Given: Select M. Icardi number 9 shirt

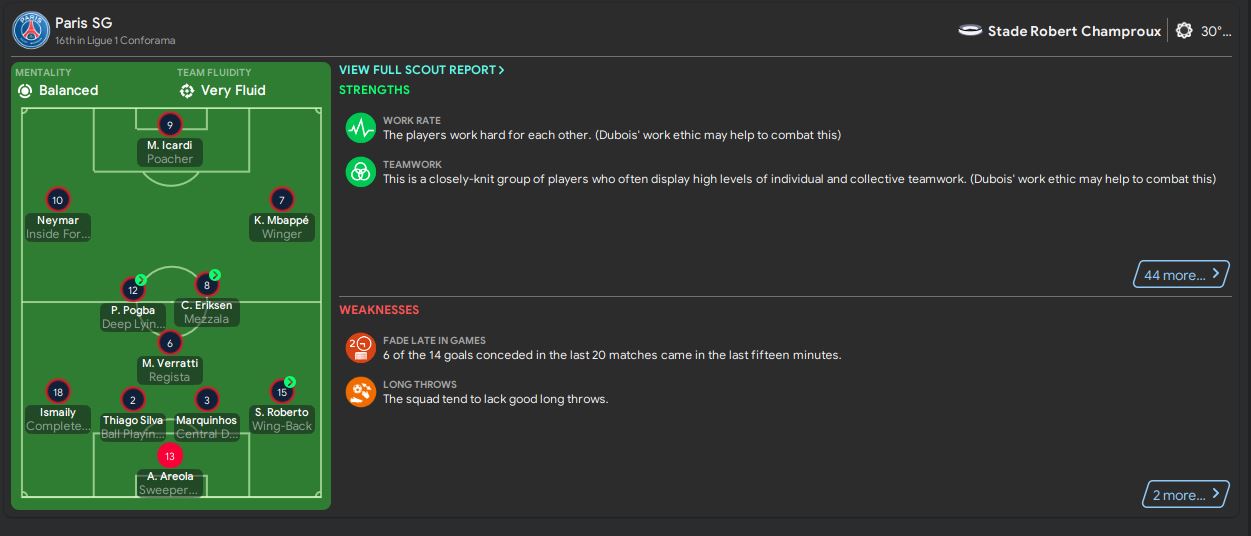Looking at the screenshot, I should (x=170, y=125).
